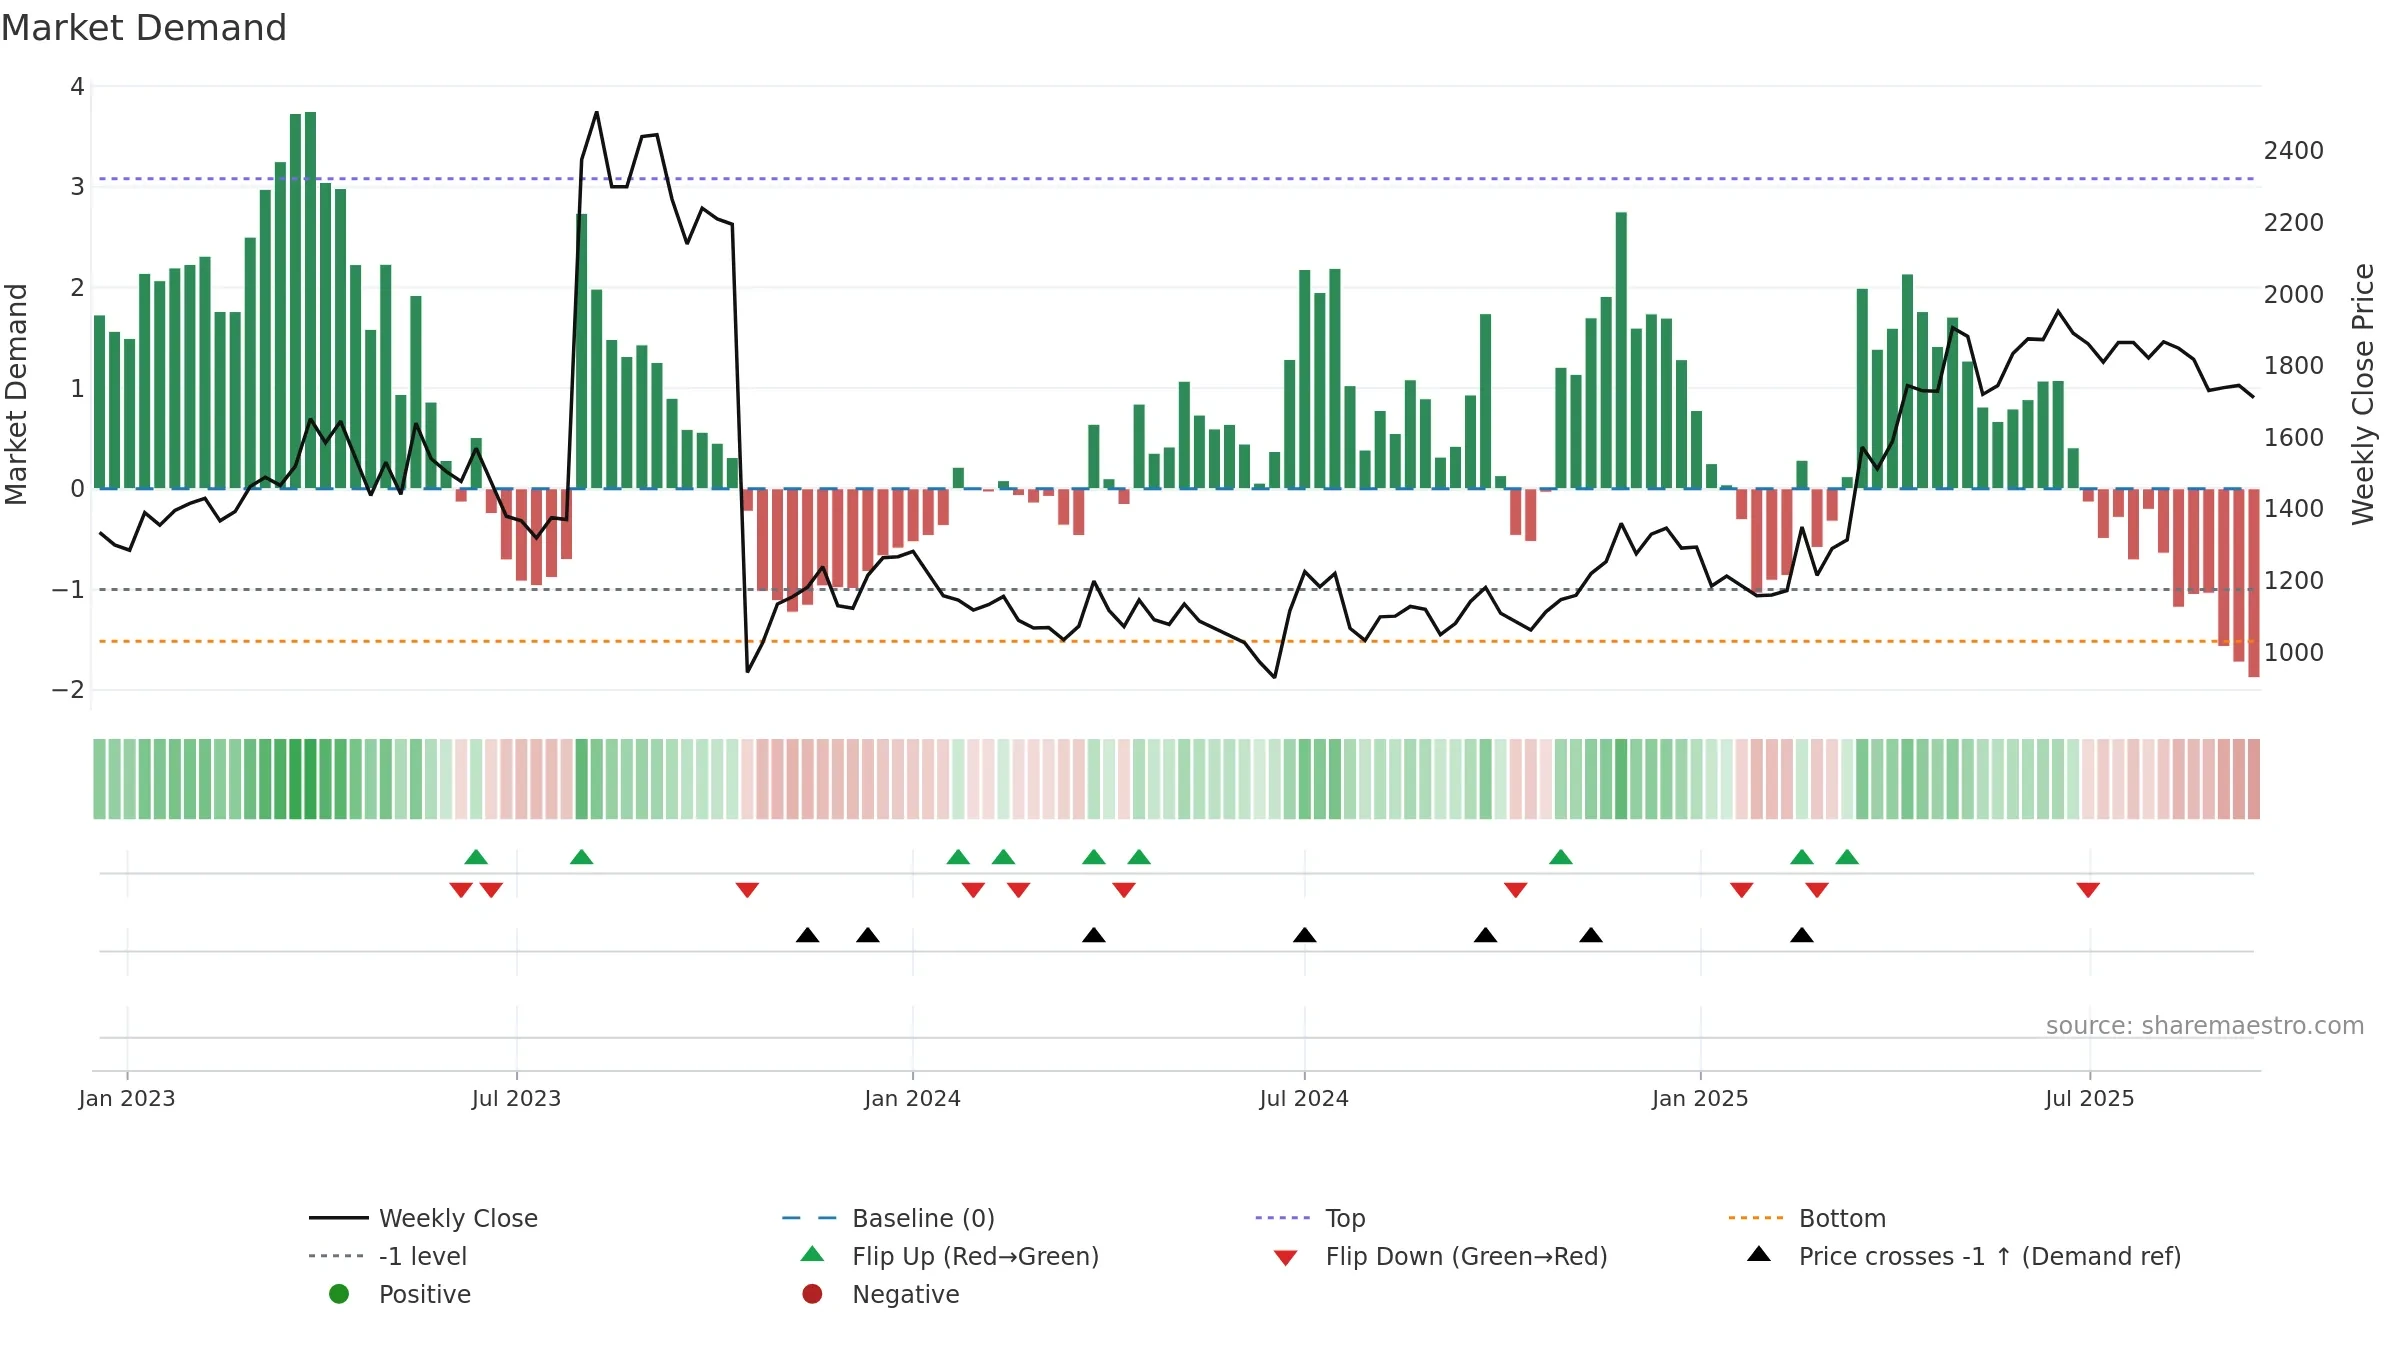Click the 1800 price axis tick label

coord(2294,366)
